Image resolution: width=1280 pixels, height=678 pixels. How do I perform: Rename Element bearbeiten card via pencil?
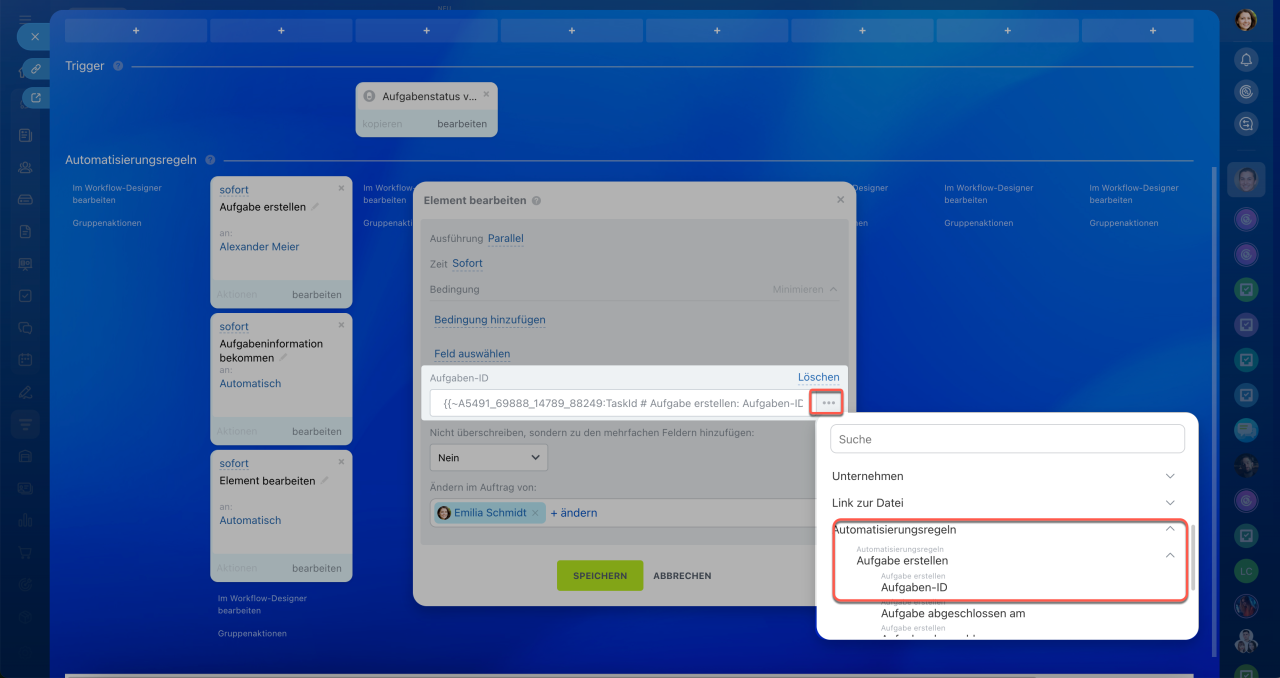point(325,481)
